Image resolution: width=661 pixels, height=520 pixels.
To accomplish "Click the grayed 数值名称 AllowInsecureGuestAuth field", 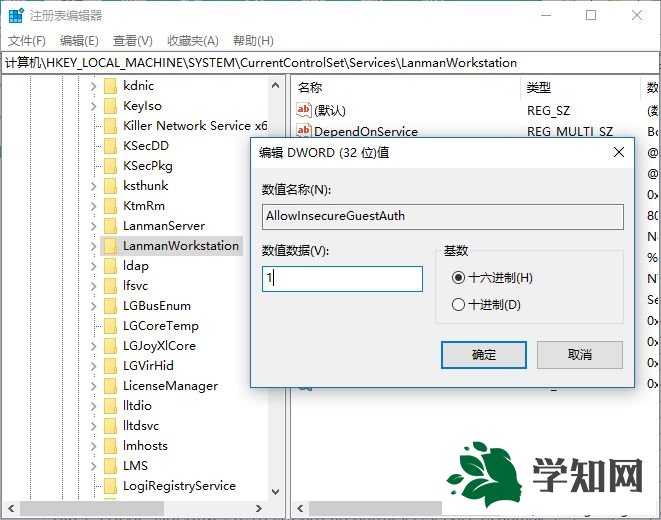I will pyautogui.click(x=443, y=217).
